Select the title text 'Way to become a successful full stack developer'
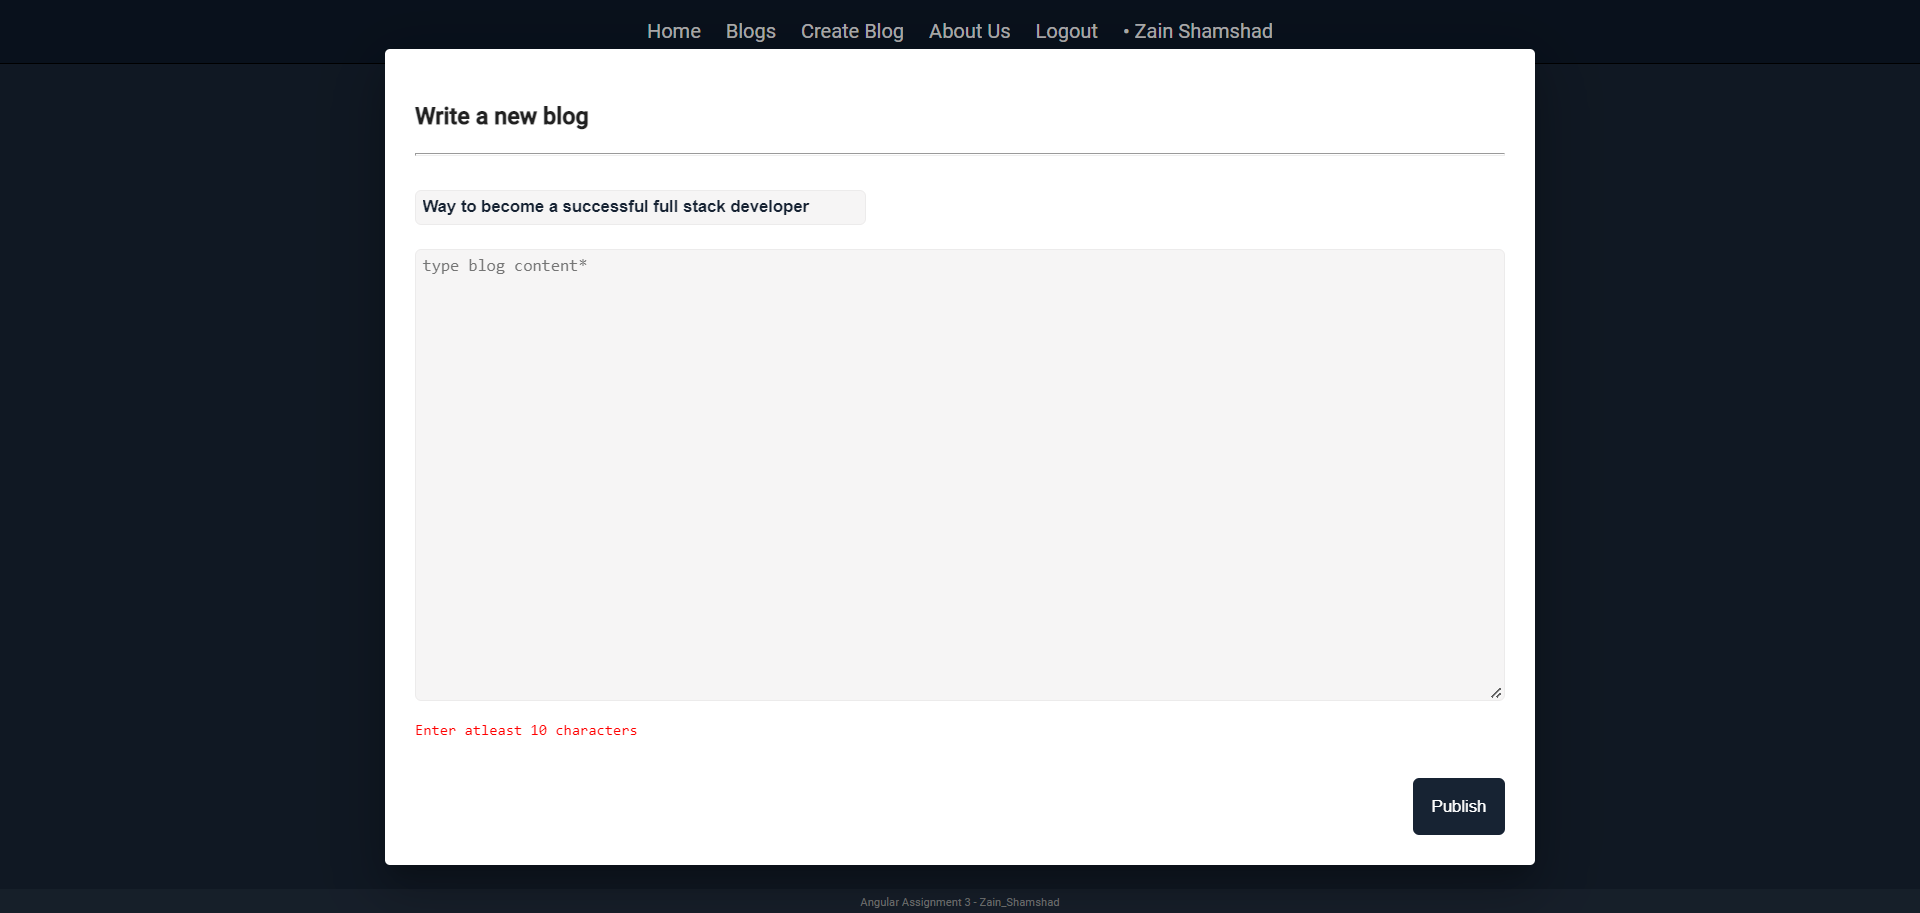This screenshot has width=1920, height=913. [615, 207]
